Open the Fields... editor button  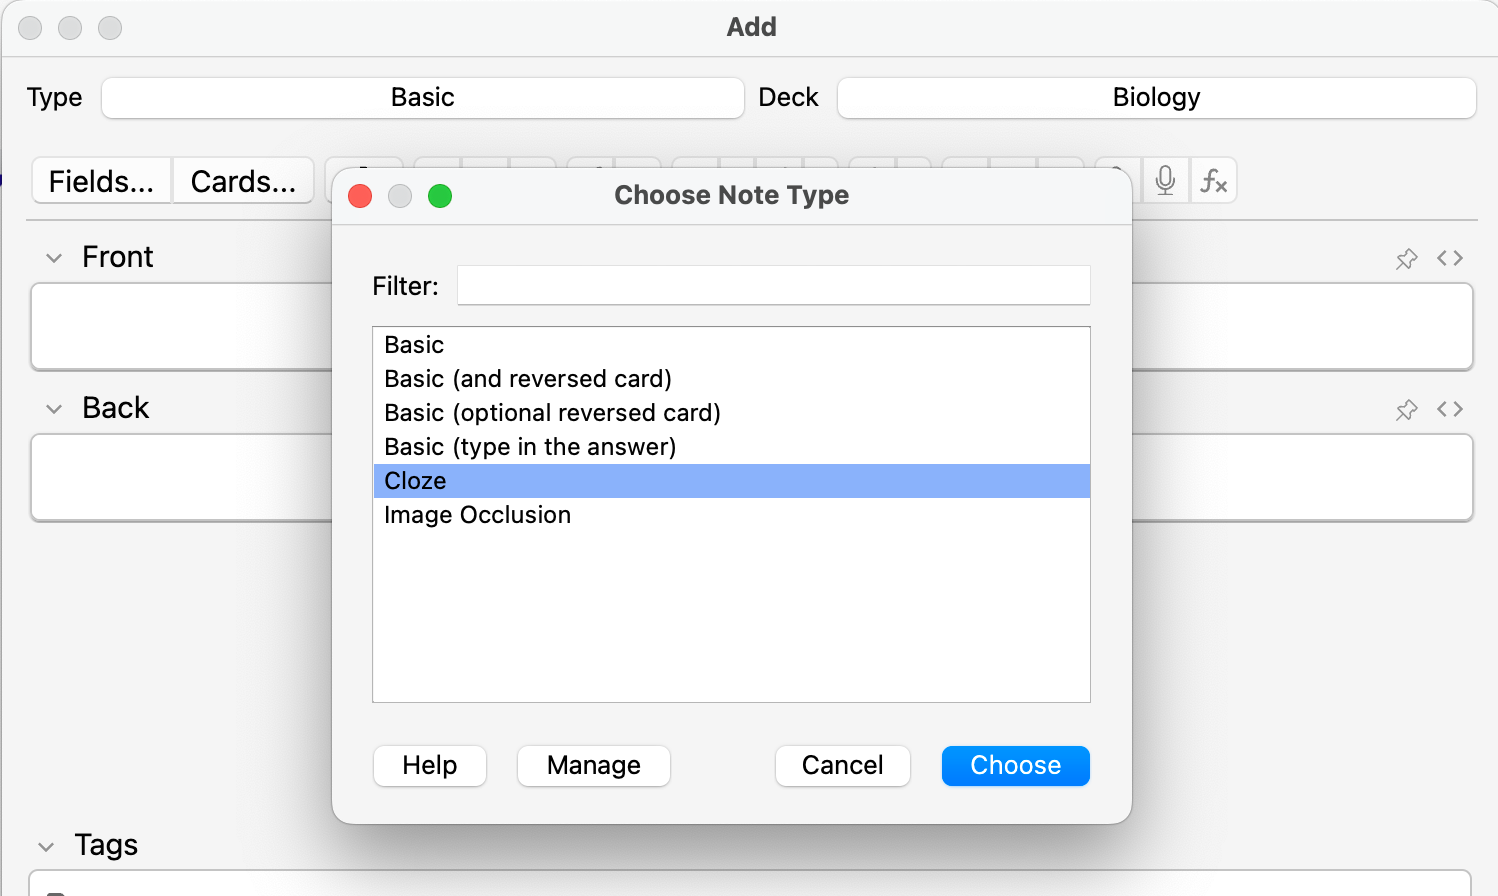pyautogui.click(x=101, y=181)
